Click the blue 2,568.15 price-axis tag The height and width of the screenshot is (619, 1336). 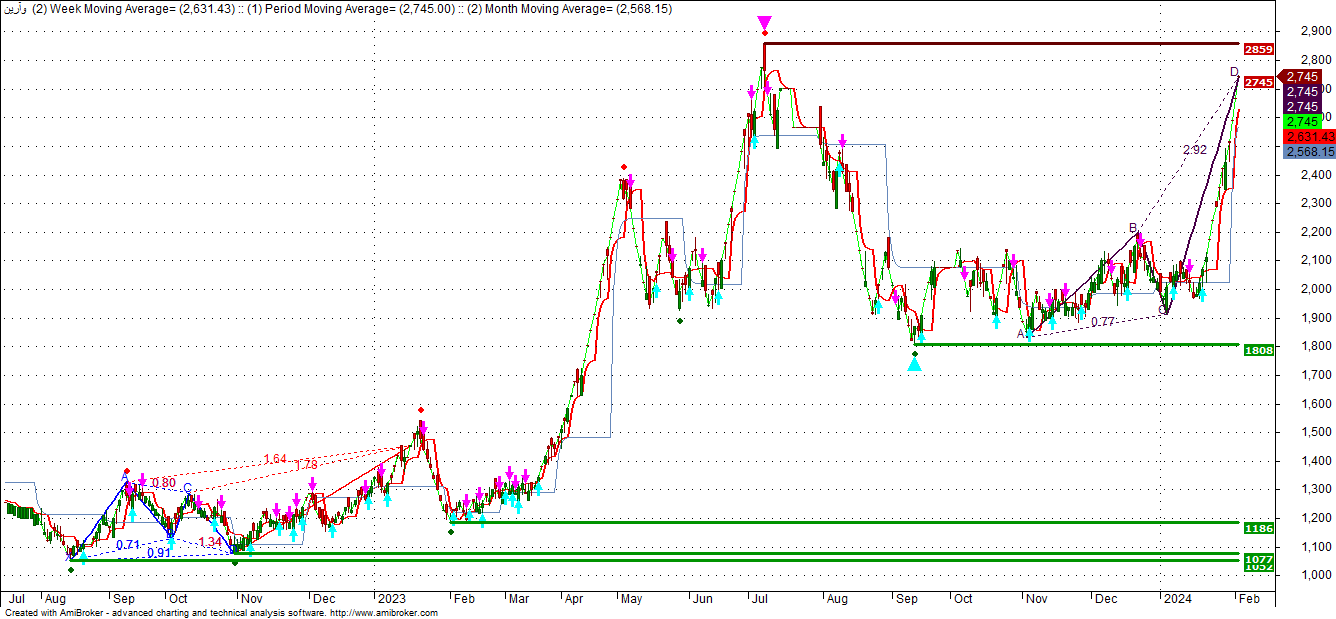click(x=1308, y=151)
